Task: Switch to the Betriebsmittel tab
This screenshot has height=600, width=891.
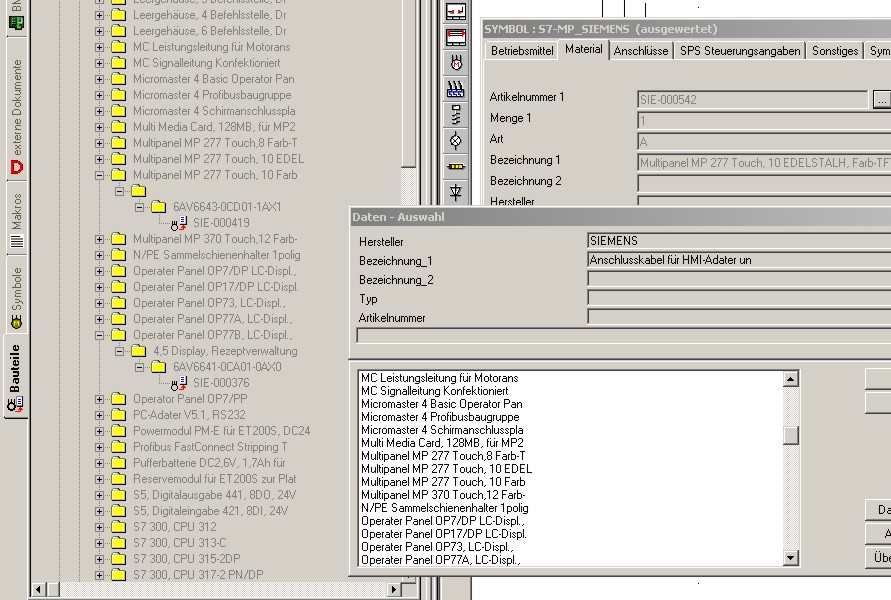Action: tap(522, 51)
